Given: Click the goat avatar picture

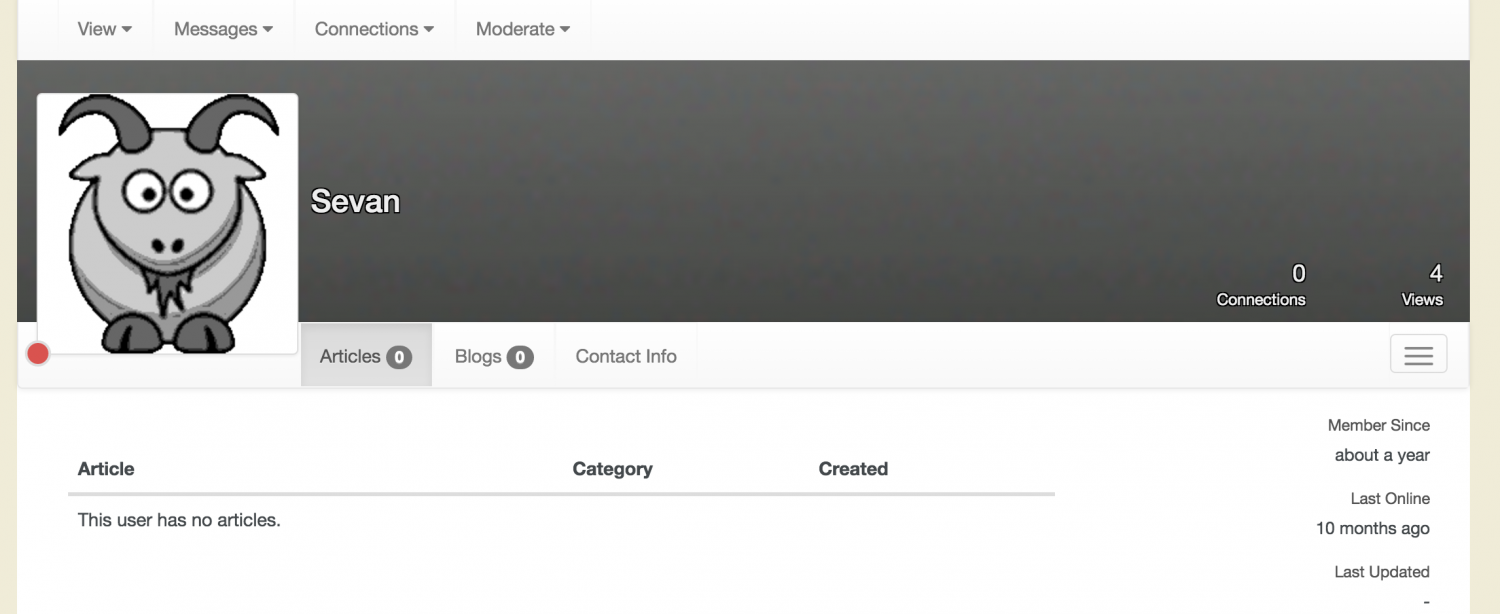Looking at the screenshot, I should tap(168, 223).
